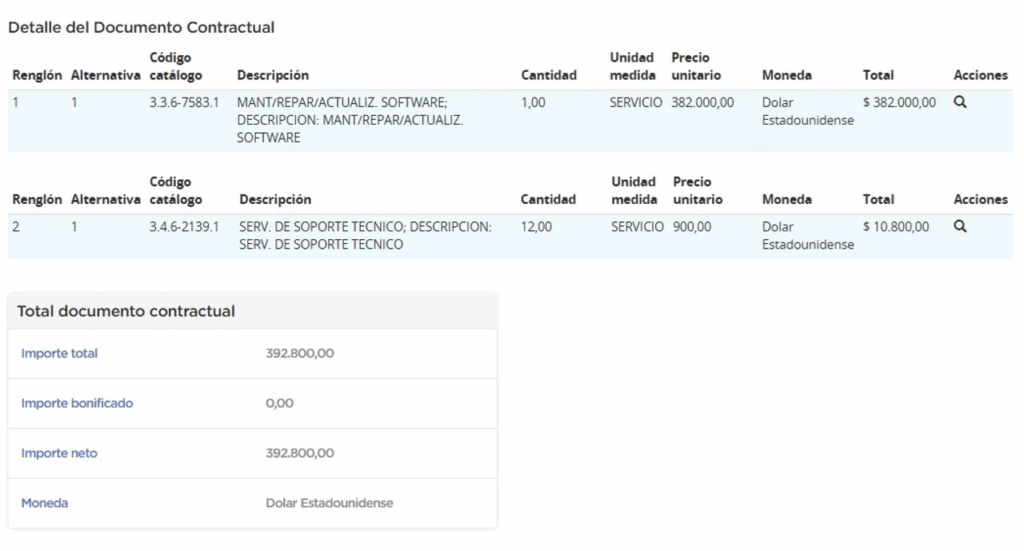The height and width of the screenshot is (551, 1024).
Task: Click 'Detalle del Documento Contractual' heading
Action: [x=141, y=27]
